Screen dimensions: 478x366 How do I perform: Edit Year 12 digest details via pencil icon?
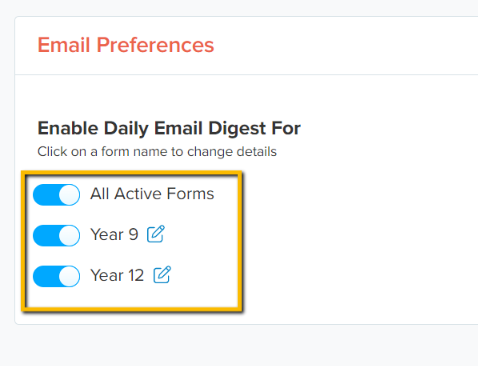click(162, 275)
